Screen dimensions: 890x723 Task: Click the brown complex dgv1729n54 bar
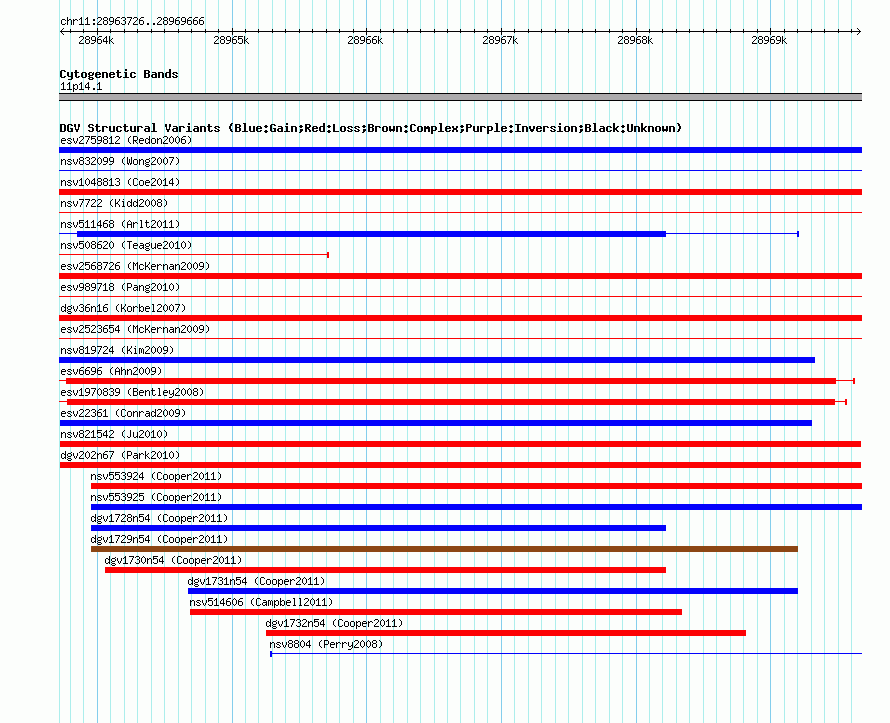tap(444, 549)
